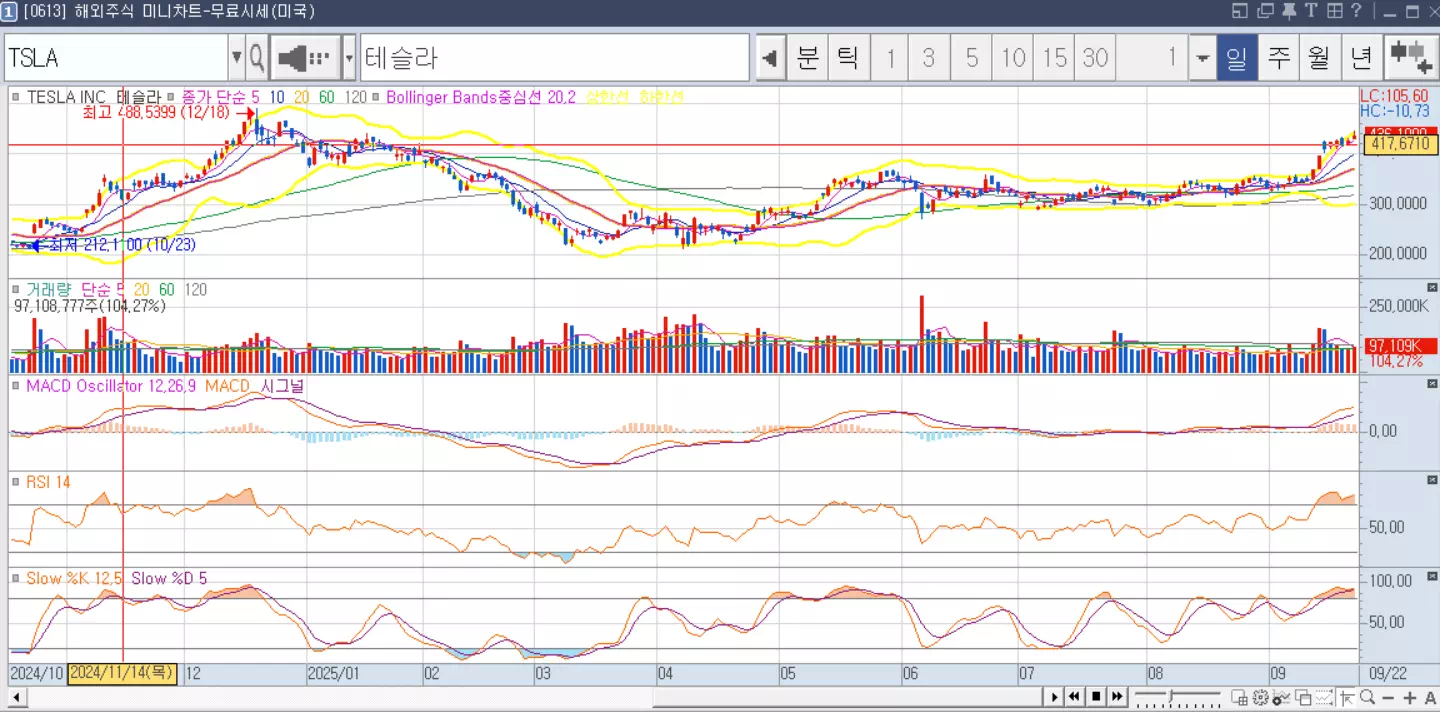Viewport: 1440px width, 712px height.
Task: Select the 15 interval button
Action: 1054,58
